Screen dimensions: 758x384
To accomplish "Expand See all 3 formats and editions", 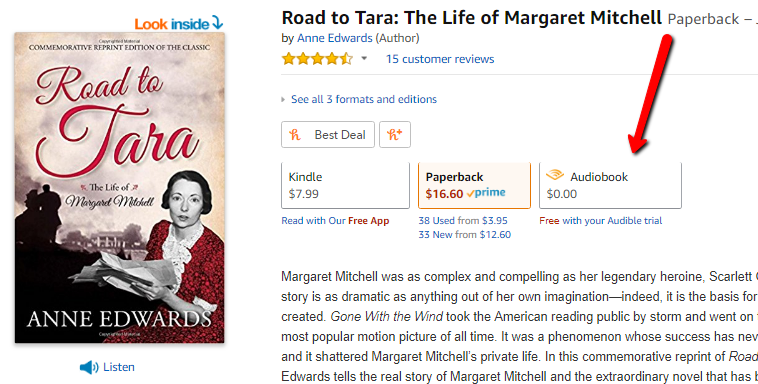I will tap(364, 99).
